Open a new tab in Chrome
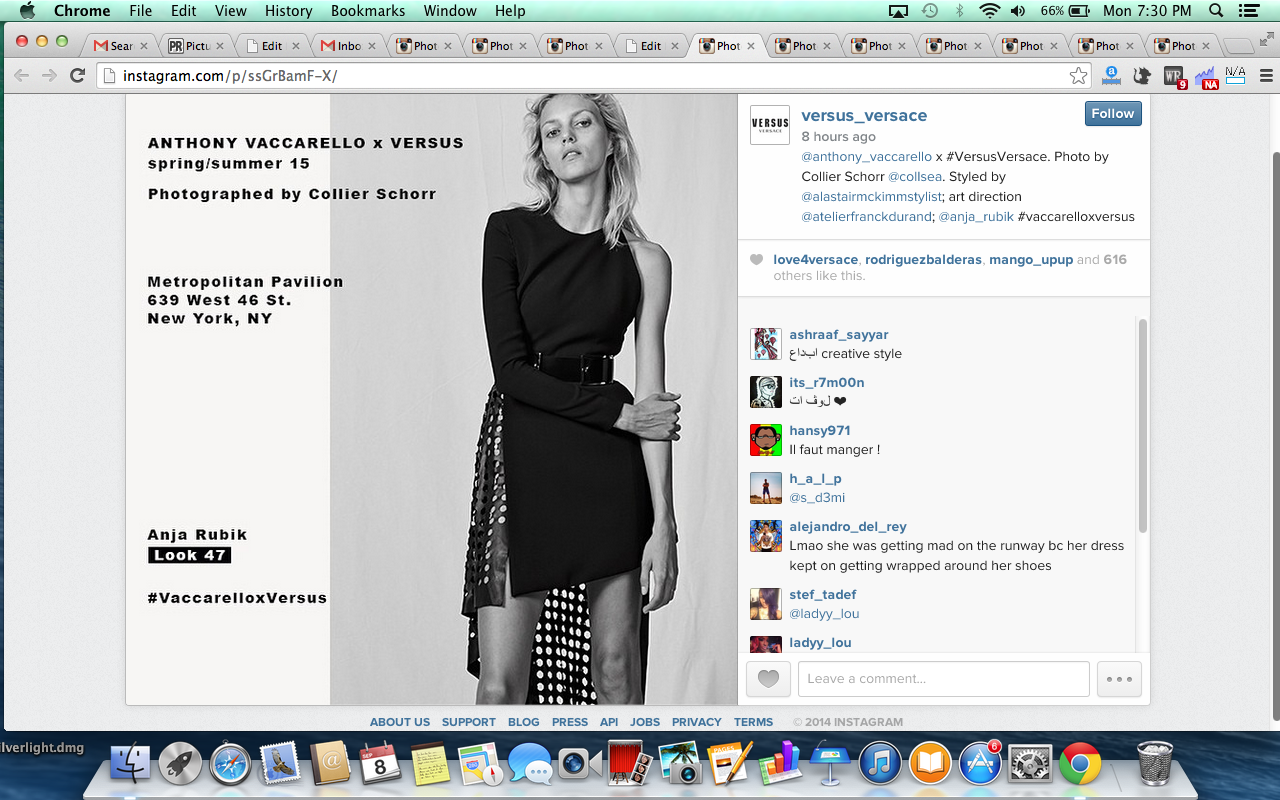 1239,46
